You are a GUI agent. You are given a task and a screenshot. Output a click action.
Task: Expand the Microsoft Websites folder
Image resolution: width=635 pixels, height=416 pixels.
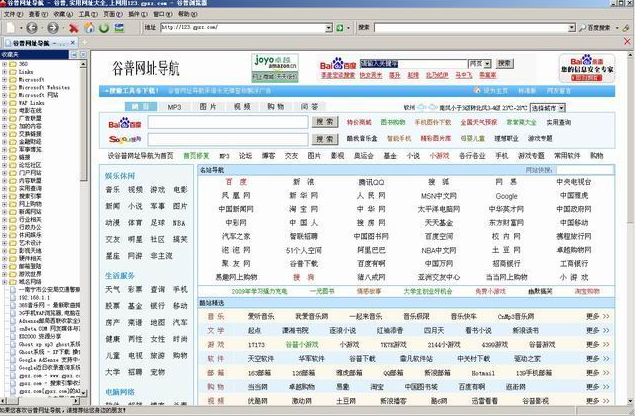tap(5, 87)
